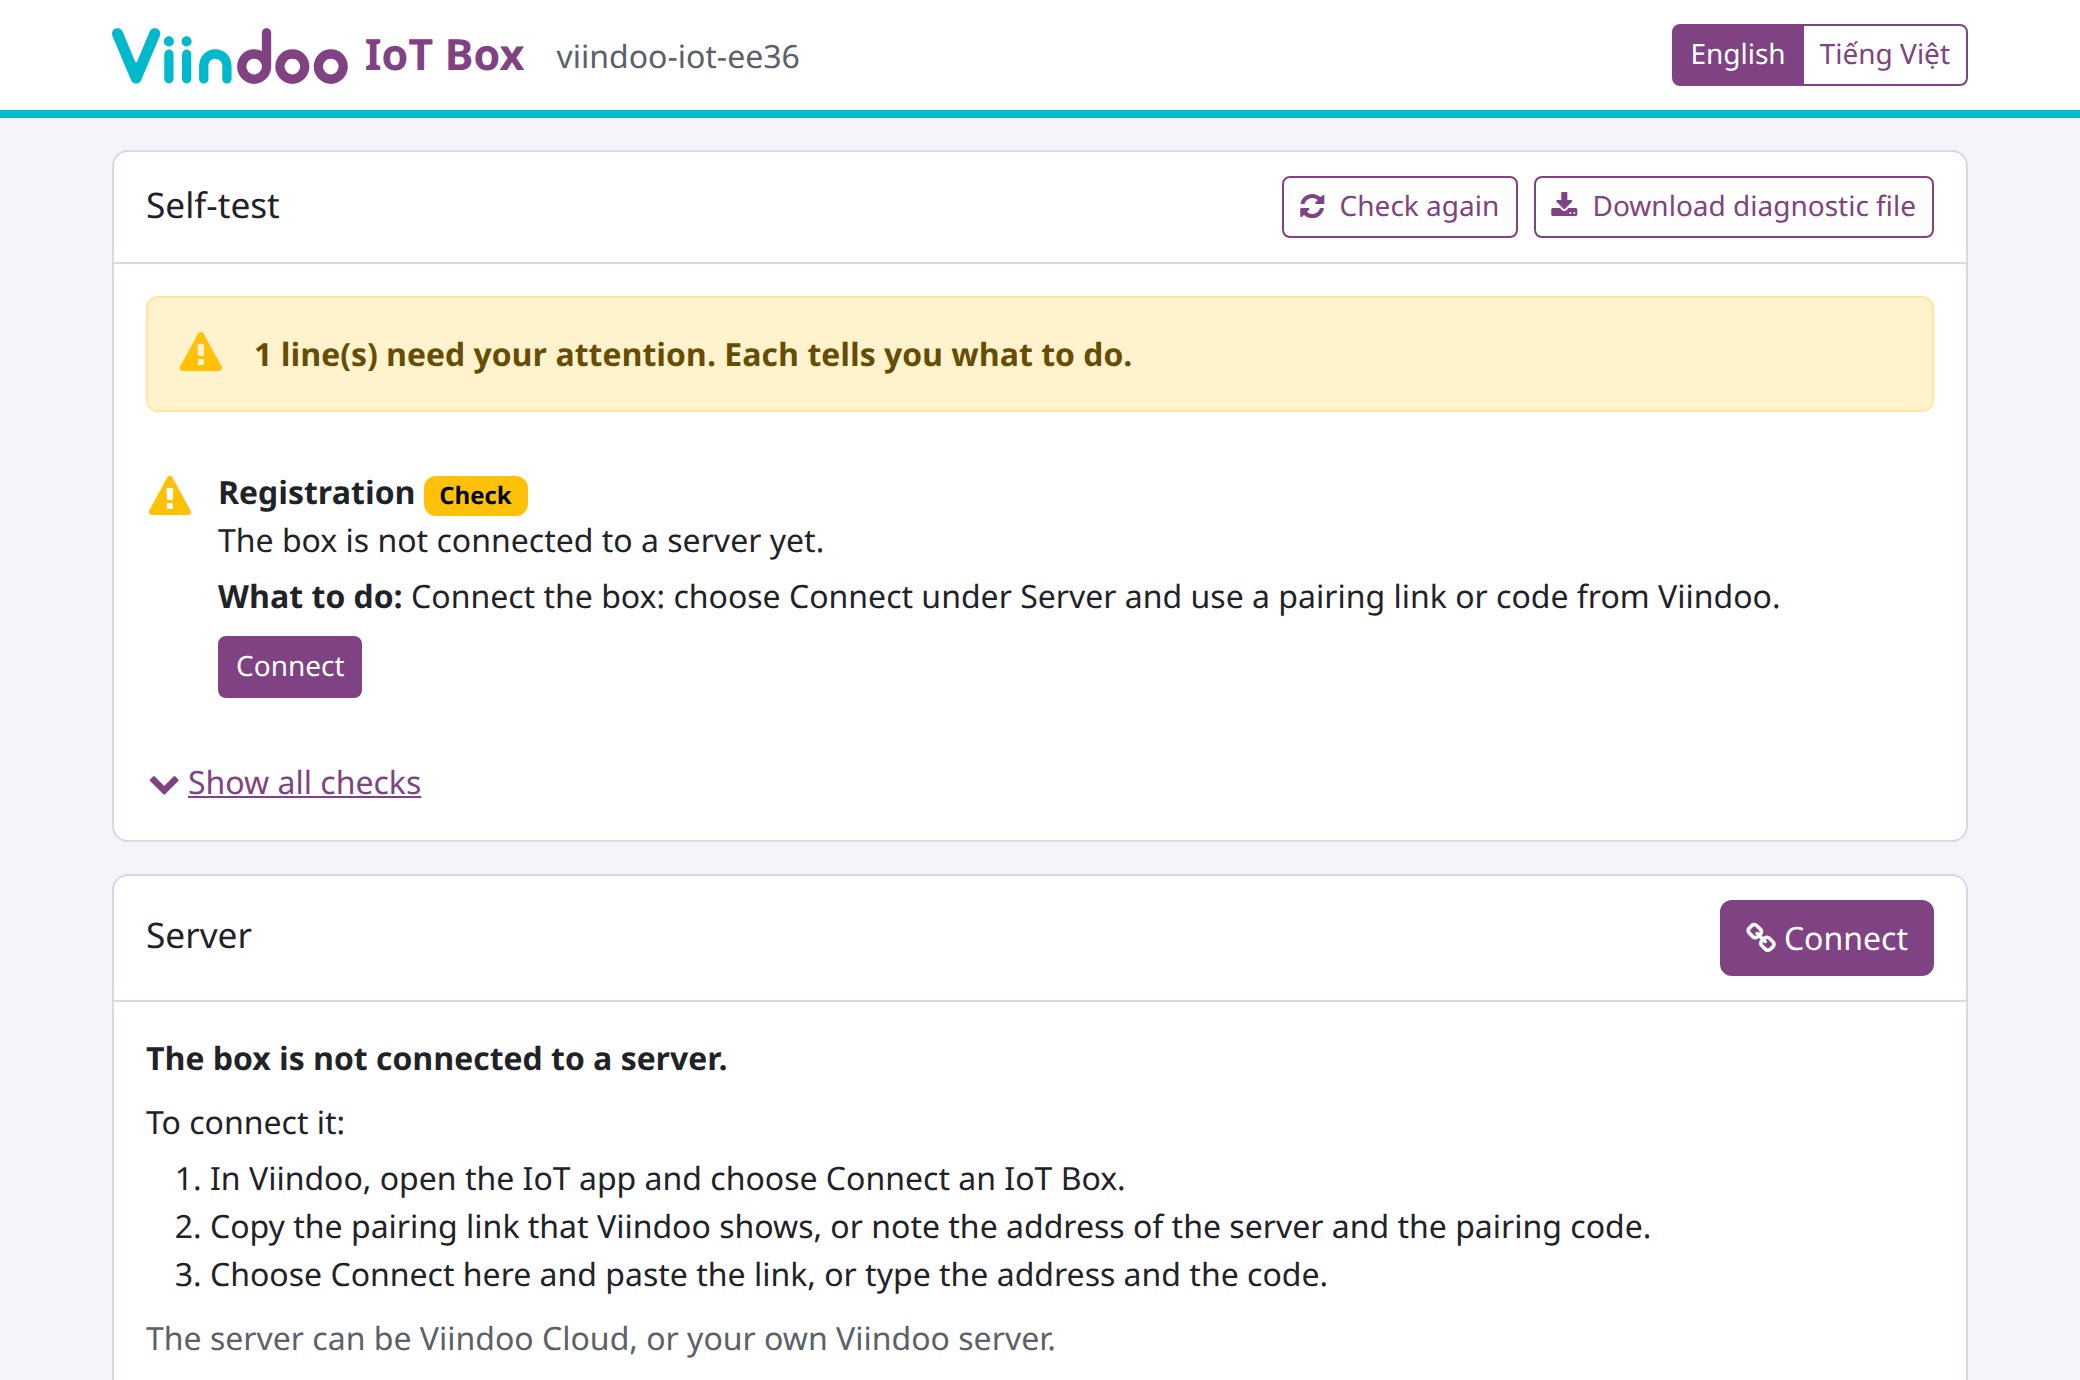Click "1 line(s) need your attention" message

tap(693, 355)
